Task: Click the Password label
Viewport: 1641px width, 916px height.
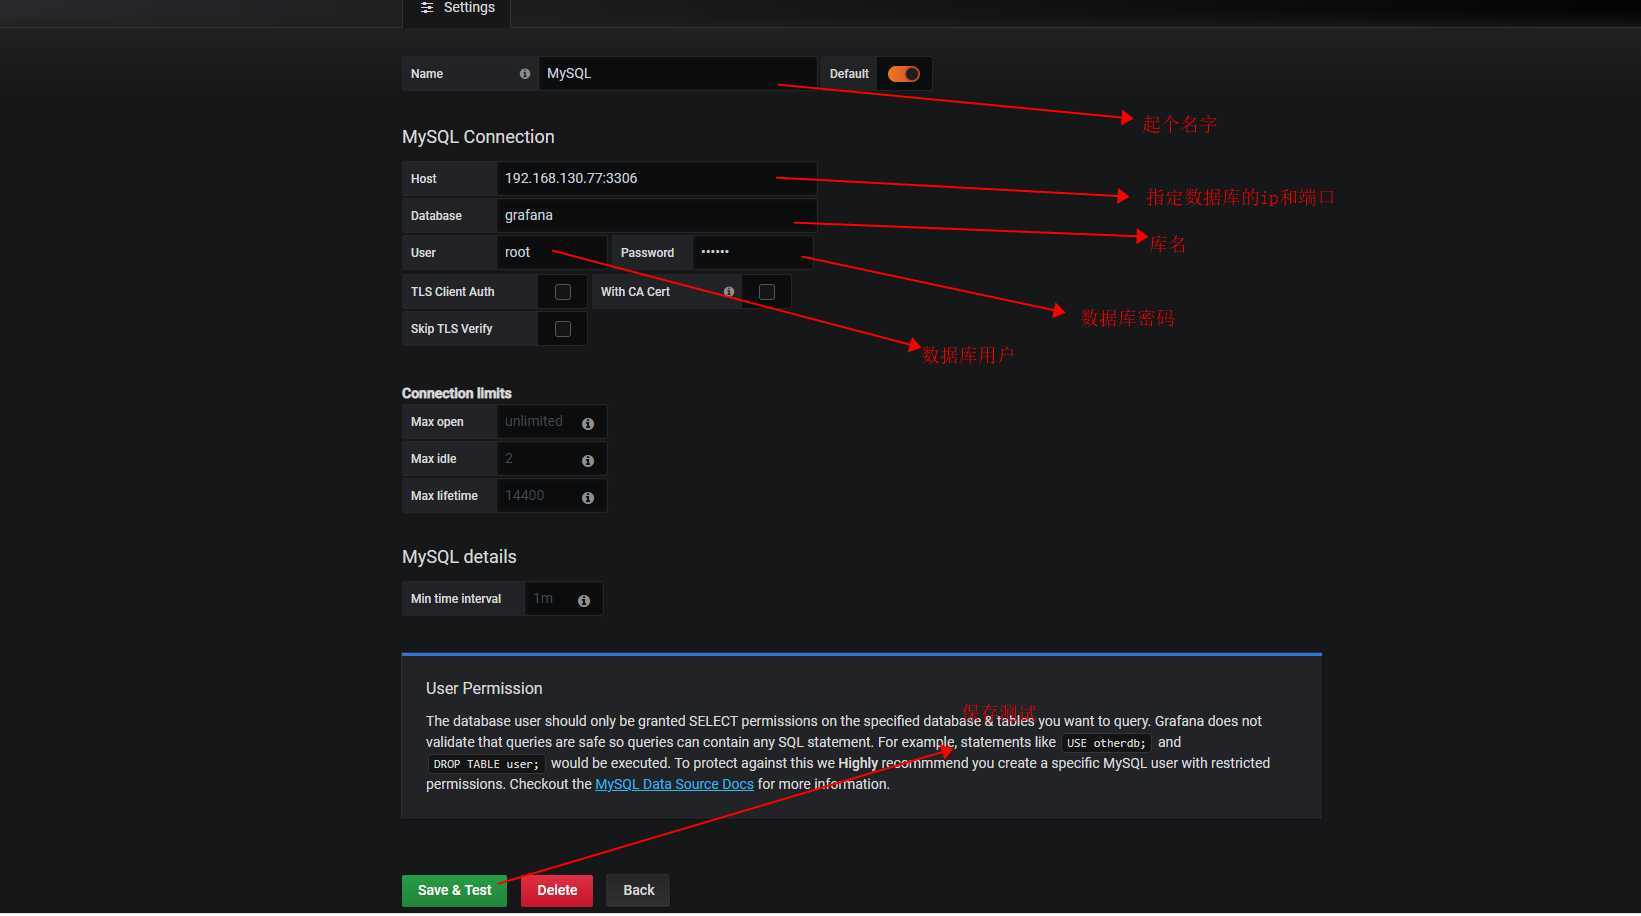Action: pos(647,253)
